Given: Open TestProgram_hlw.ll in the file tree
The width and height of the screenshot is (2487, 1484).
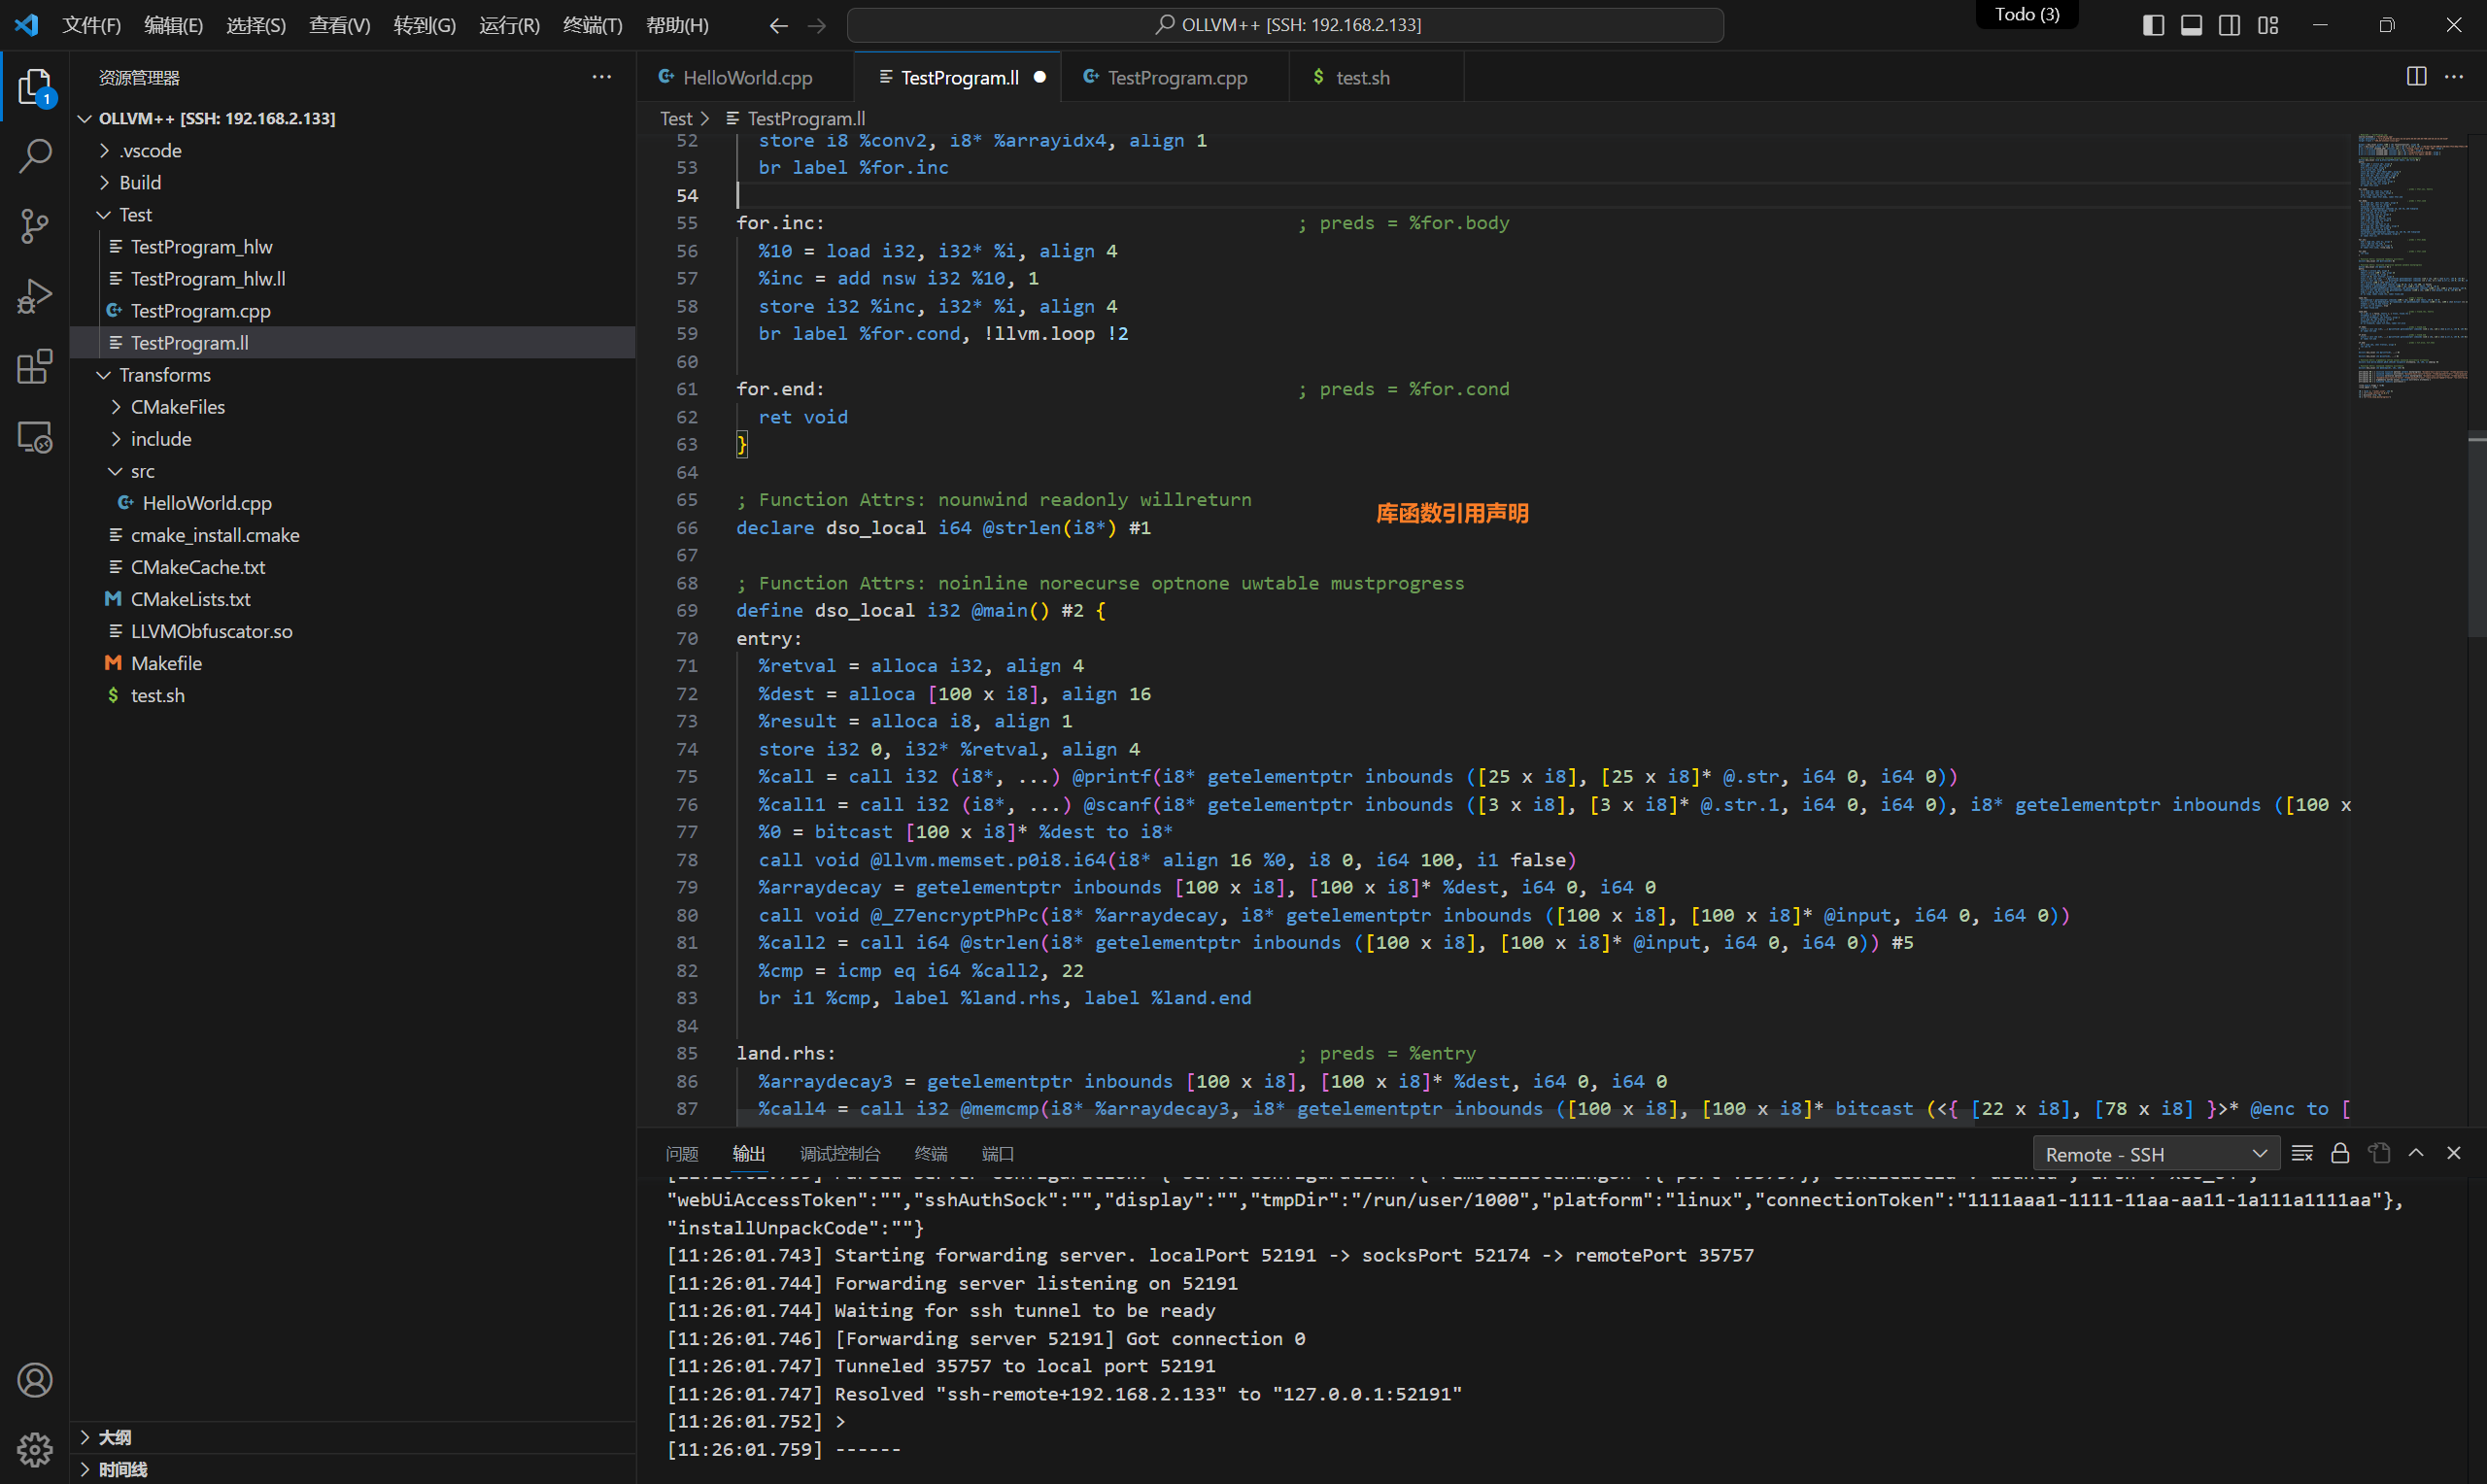Looking at the screenshot, I should pyautogui.click(x=352, y=278).
